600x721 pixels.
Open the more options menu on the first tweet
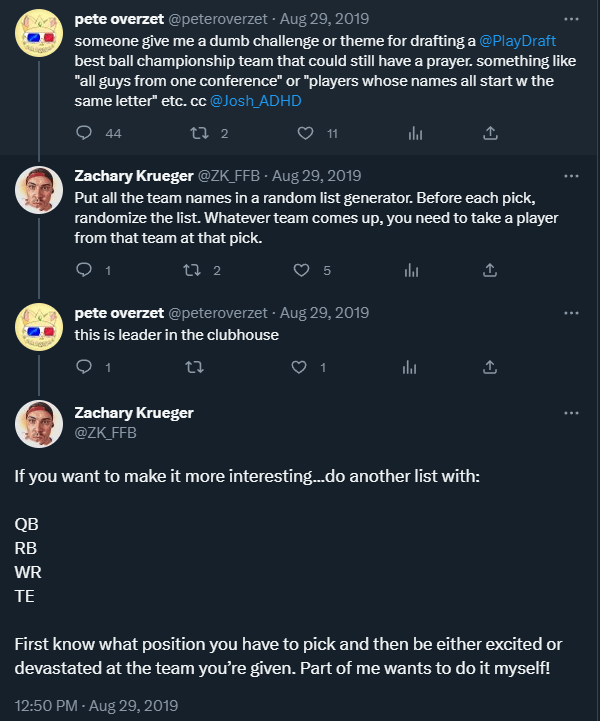pos(571,18)
